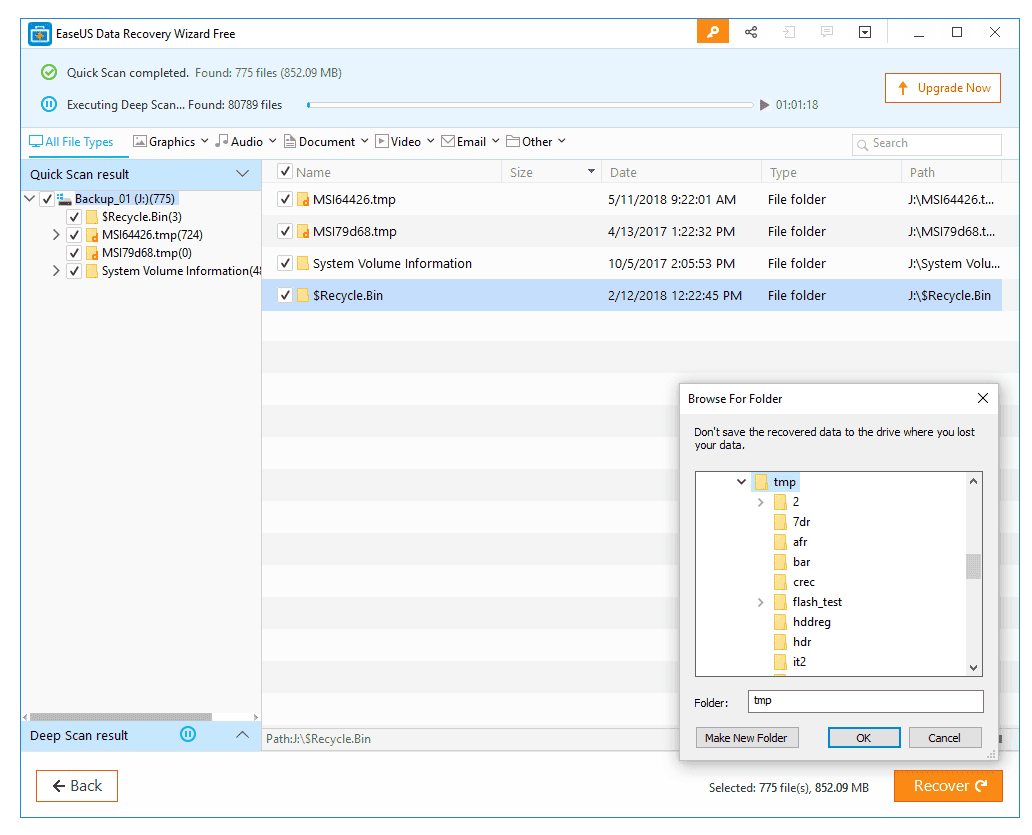Click the Back button
Image resolution: width=1032 pixels, height=835 pixels.
click(x=77, y=786)
